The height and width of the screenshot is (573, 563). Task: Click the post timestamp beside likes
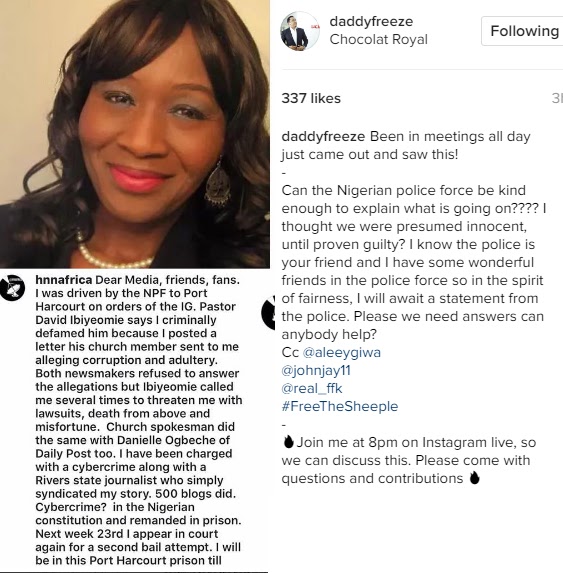click(557, 98)
